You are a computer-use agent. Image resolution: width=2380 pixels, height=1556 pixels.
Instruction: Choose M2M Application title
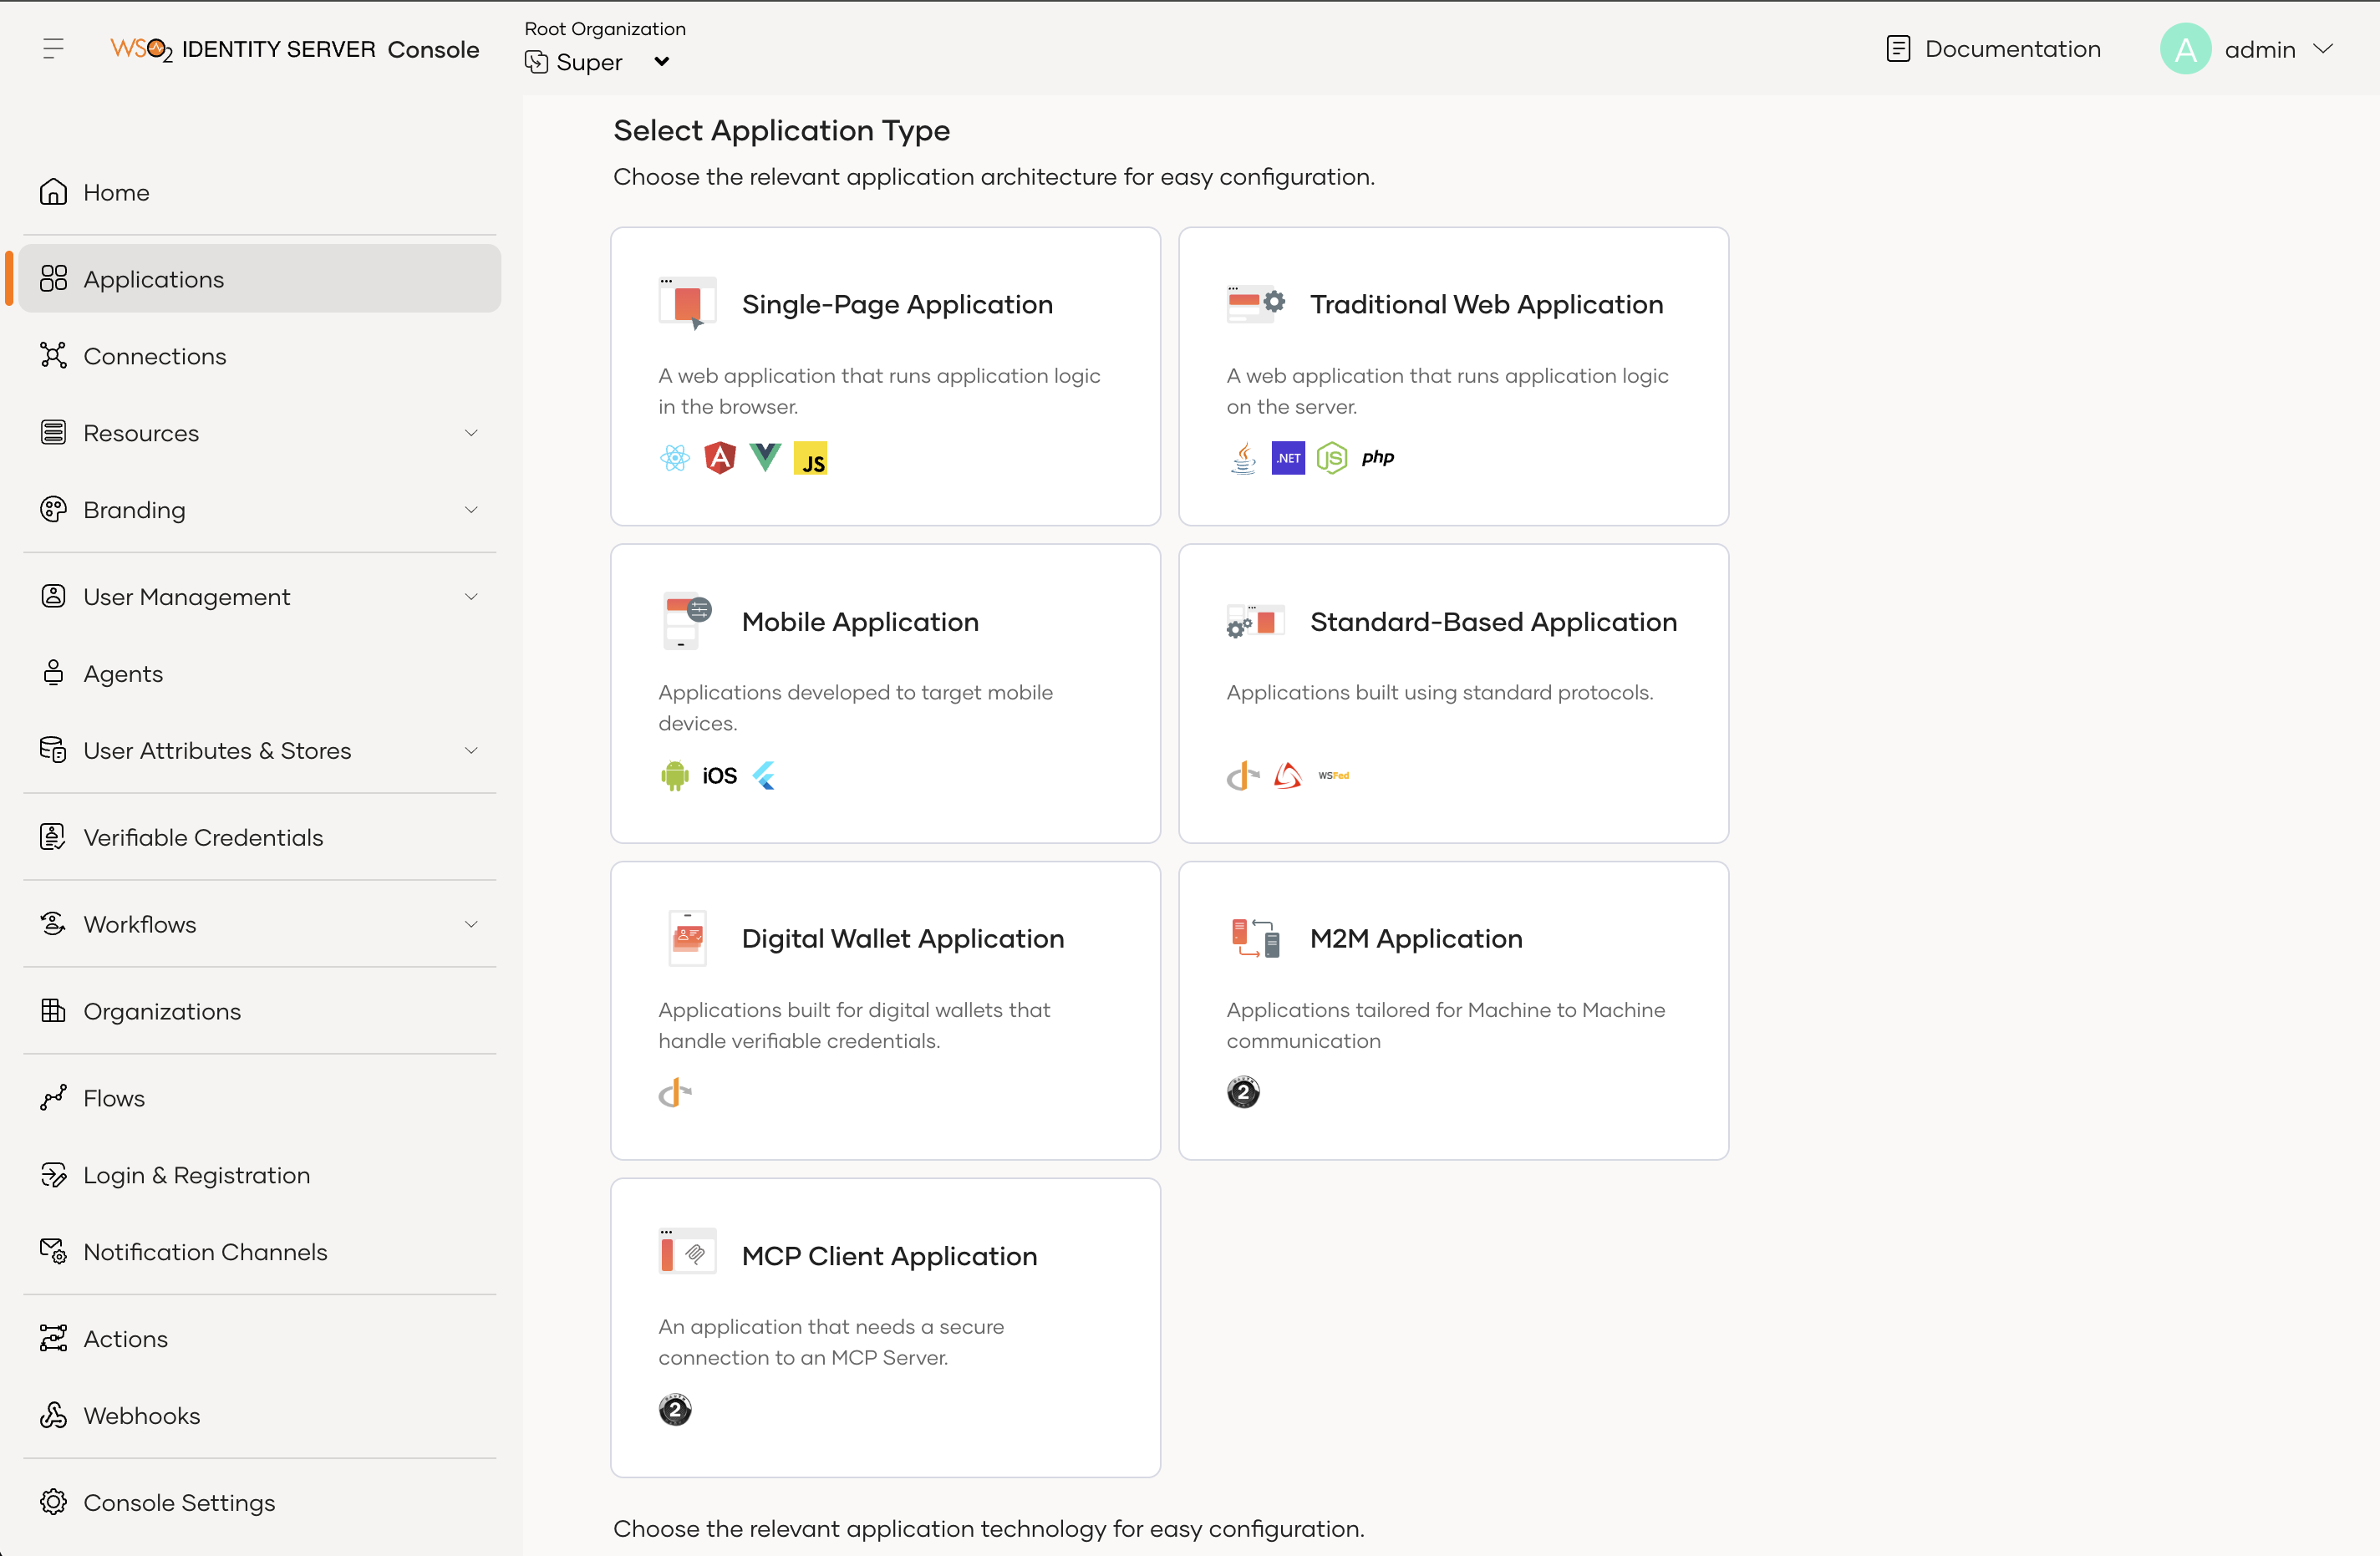1416,938
